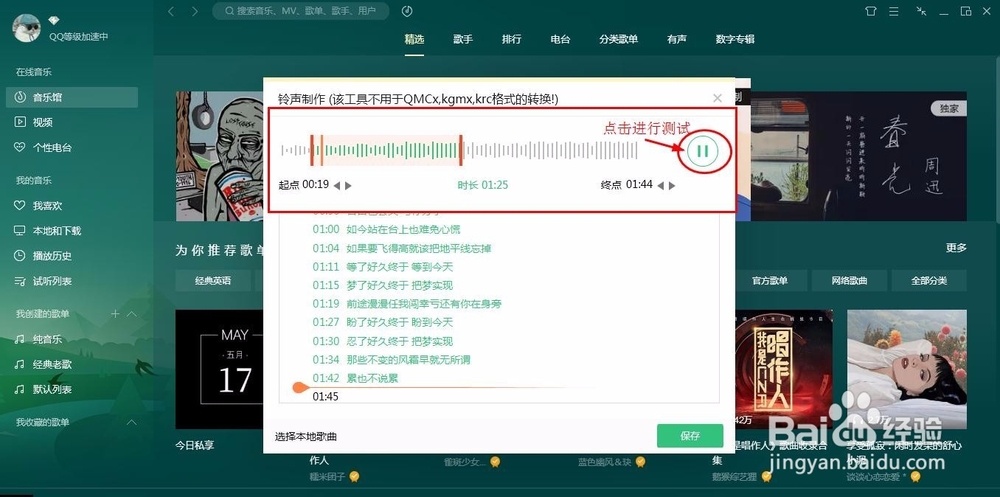Go forward with the navigation arrow
The width and height of the screenshot is (1000, 497).
[x=195, y=11]
